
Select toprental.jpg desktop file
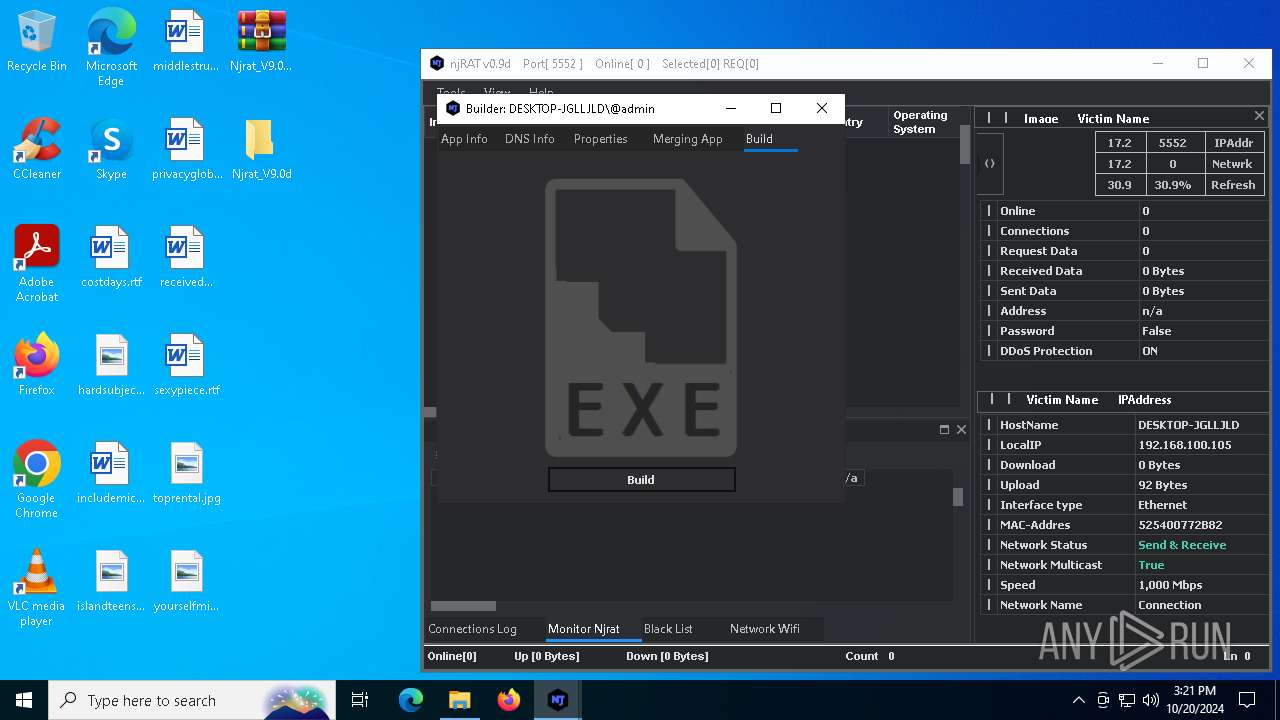click(186, 473)
